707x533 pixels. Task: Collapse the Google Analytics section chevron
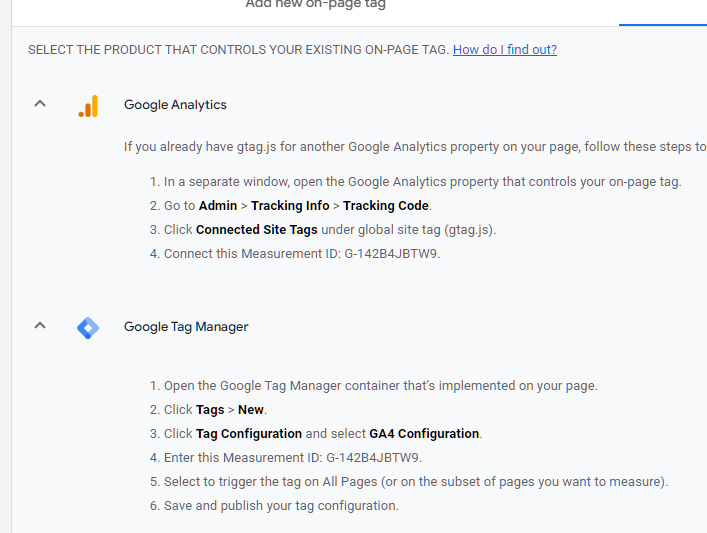[x=40, y=103]
